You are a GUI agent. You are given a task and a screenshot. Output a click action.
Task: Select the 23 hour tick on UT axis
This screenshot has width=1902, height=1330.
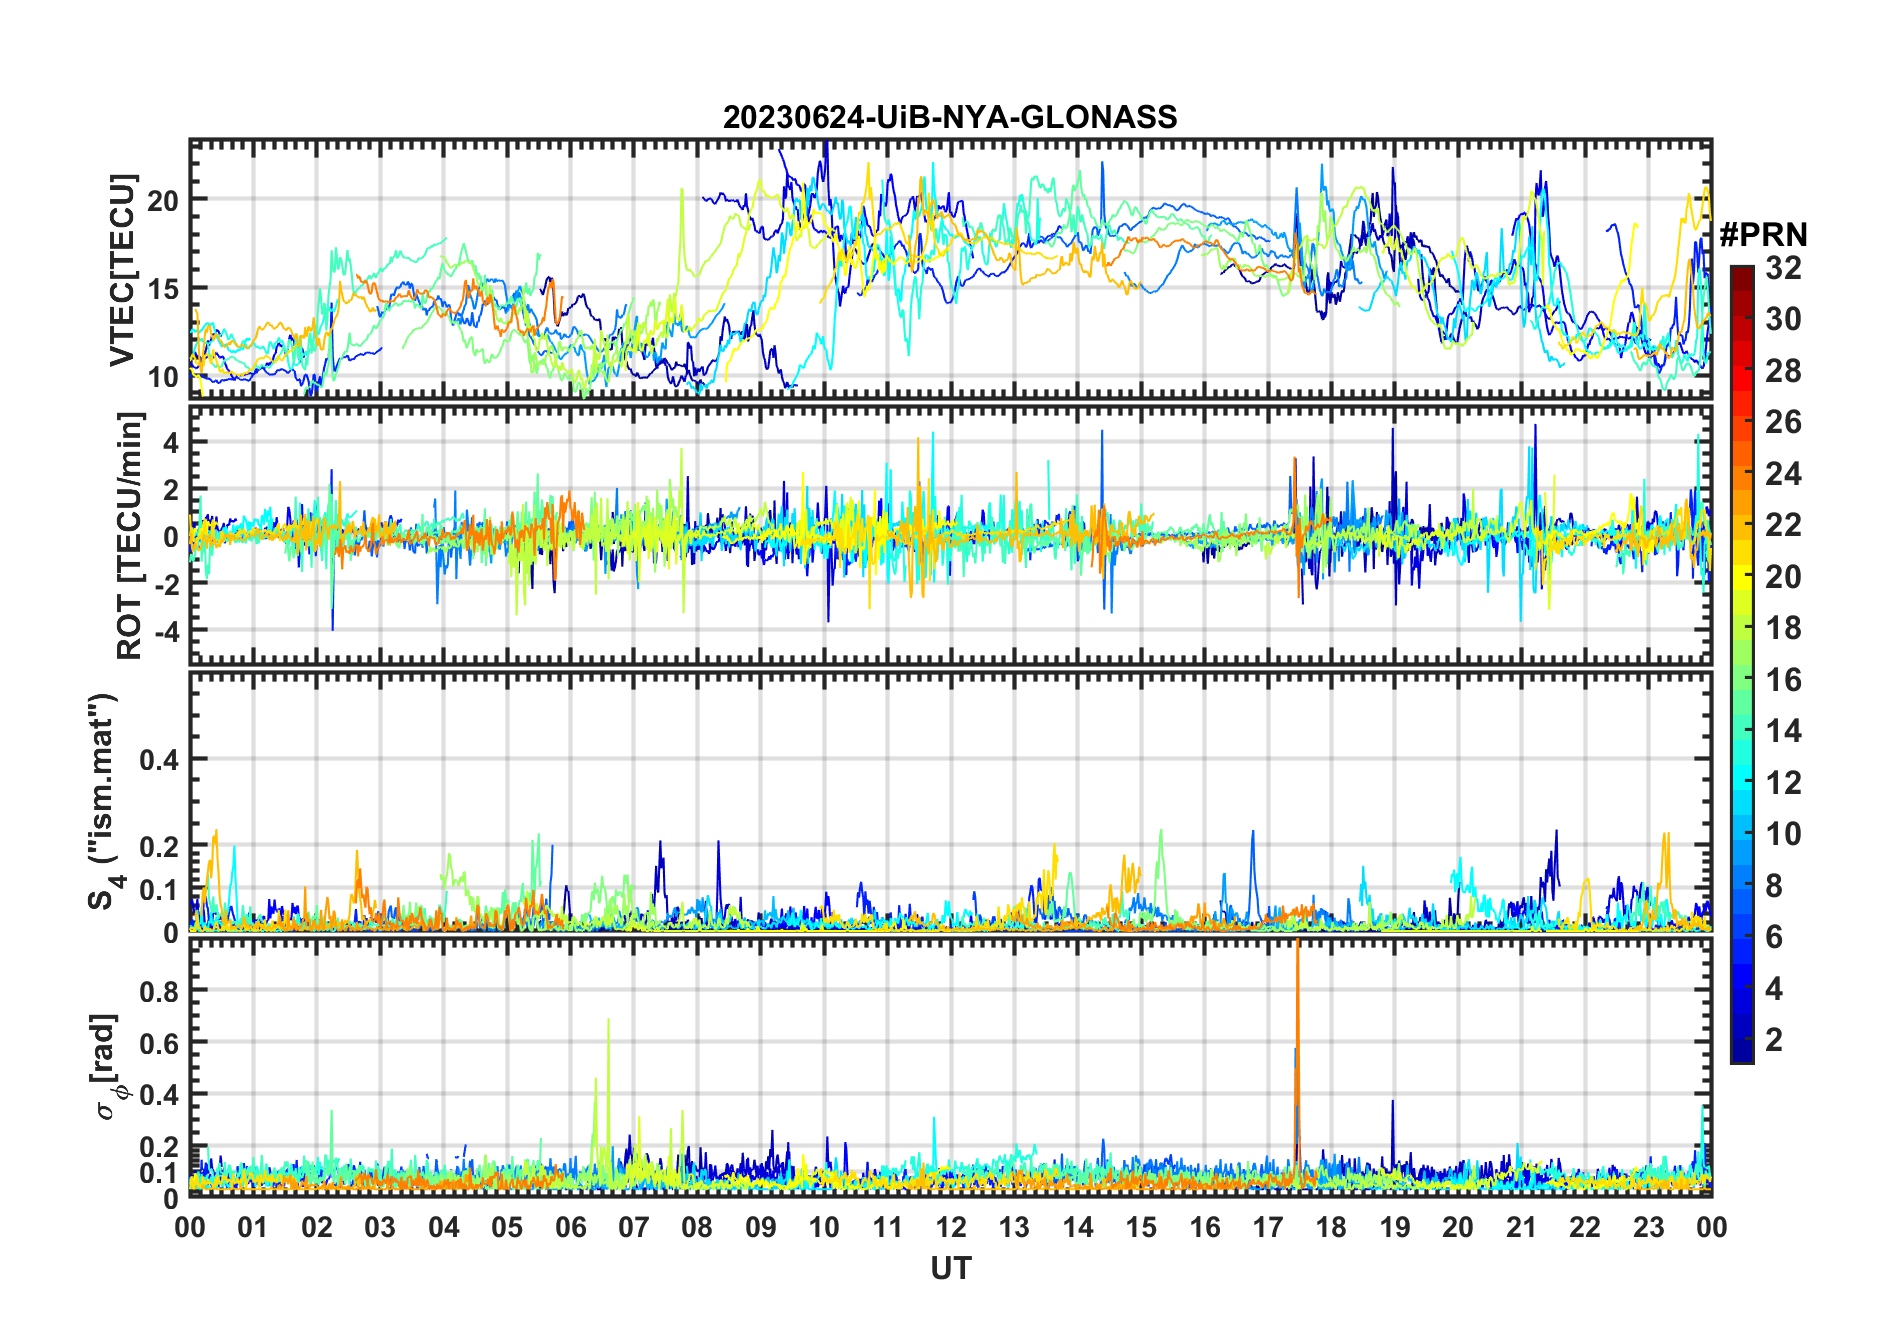point(1648,1228)
